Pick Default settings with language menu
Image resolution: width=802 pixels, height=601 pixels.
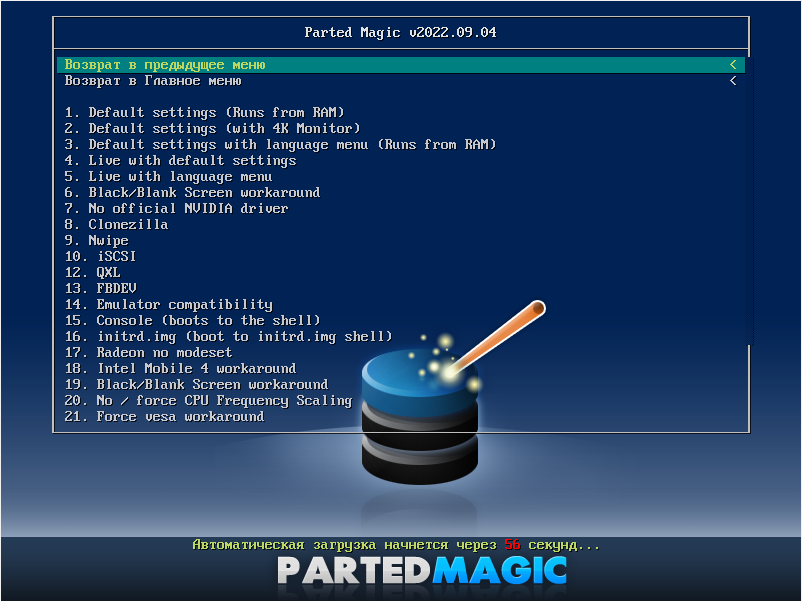(x=280, y=145)
